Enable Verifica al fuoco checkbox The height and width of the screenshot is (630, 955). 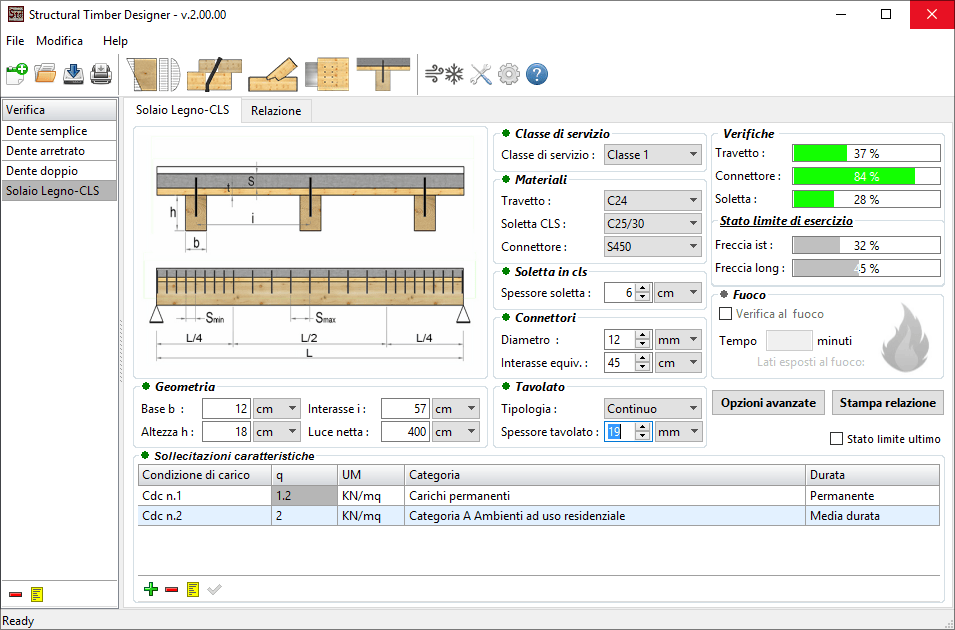click(x=725, y=314)
